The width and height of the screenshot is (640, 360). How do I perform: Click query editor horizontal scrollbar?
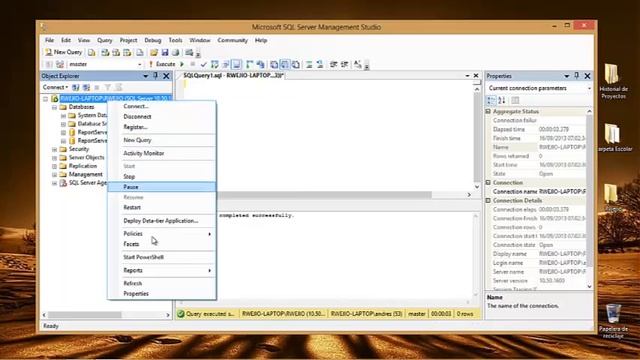pyautogui.click(x=324, y=195)
